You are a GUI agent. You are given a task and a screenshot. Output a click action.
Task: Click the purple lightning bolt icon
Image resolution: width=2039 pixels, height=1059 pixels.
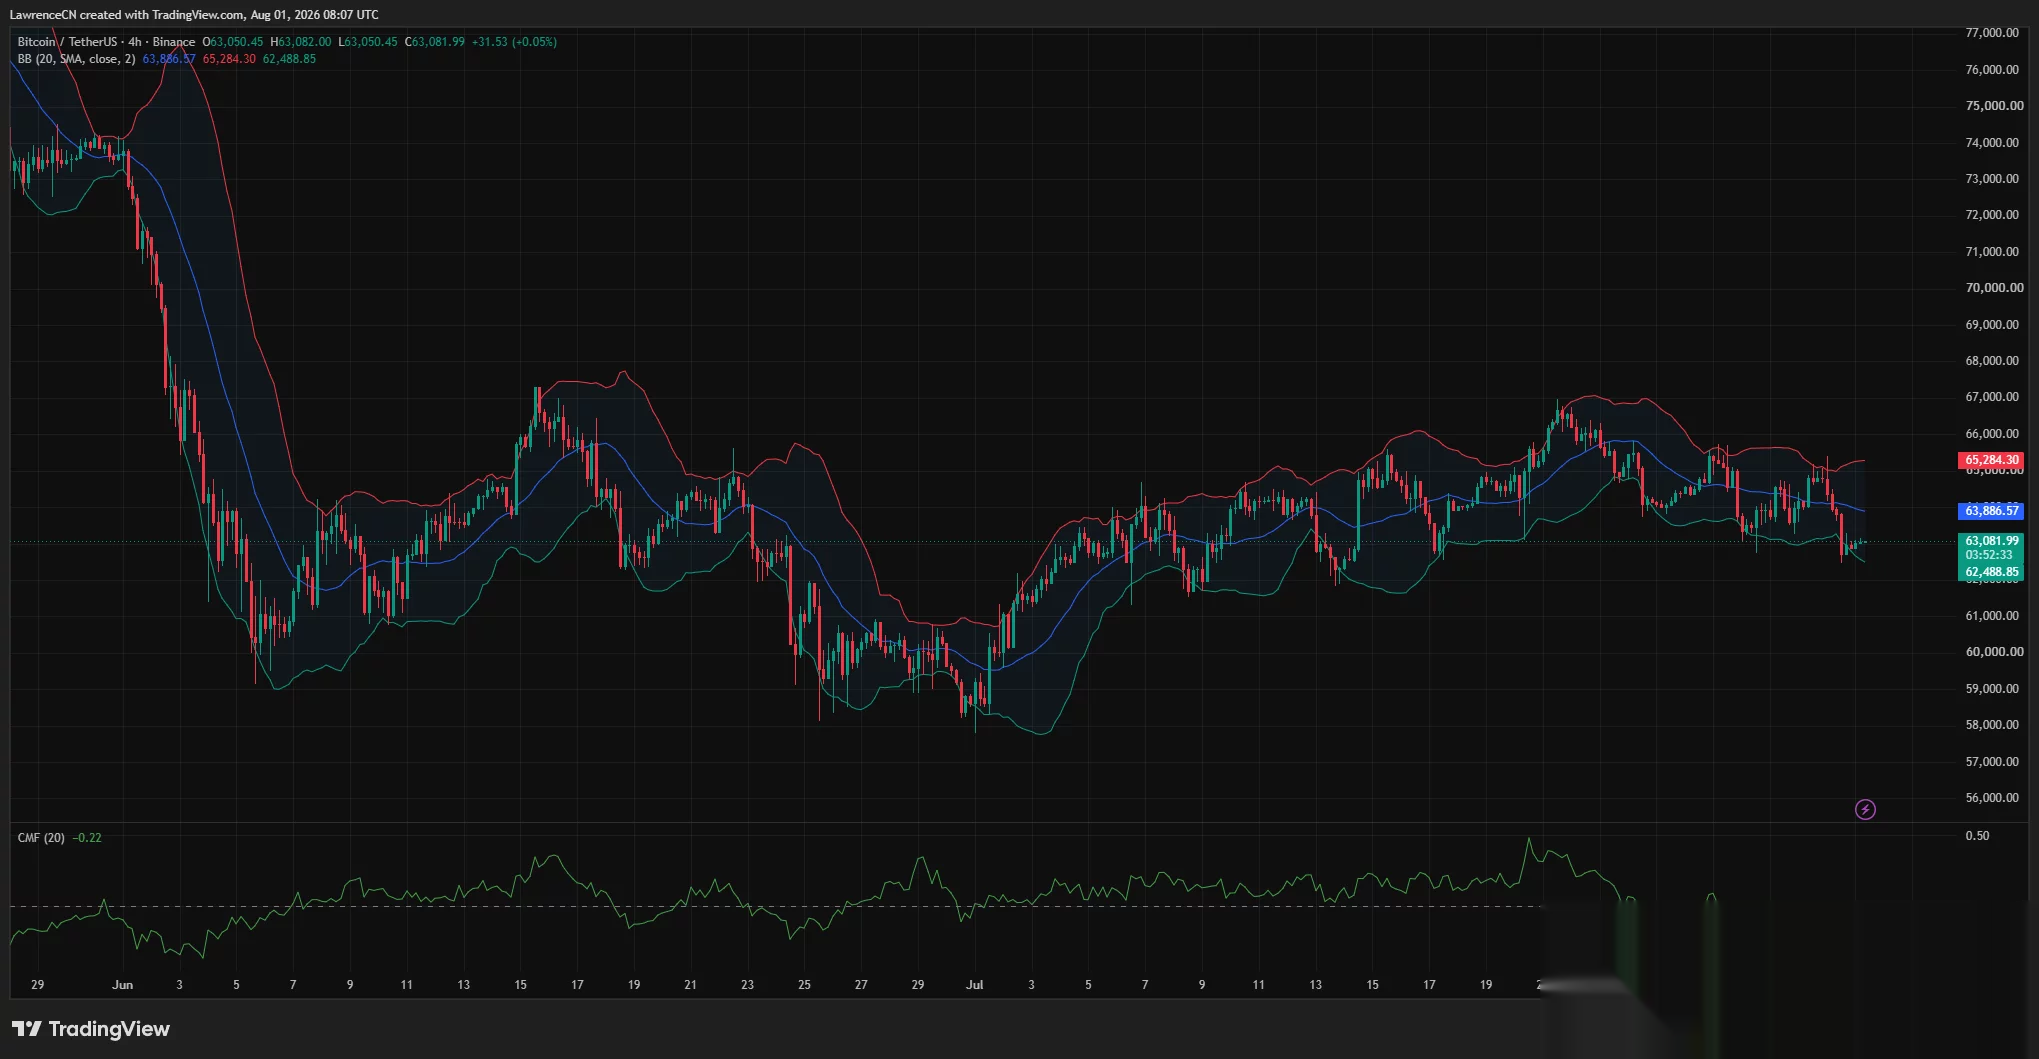pyautogui.click(x=1865, y=809)
